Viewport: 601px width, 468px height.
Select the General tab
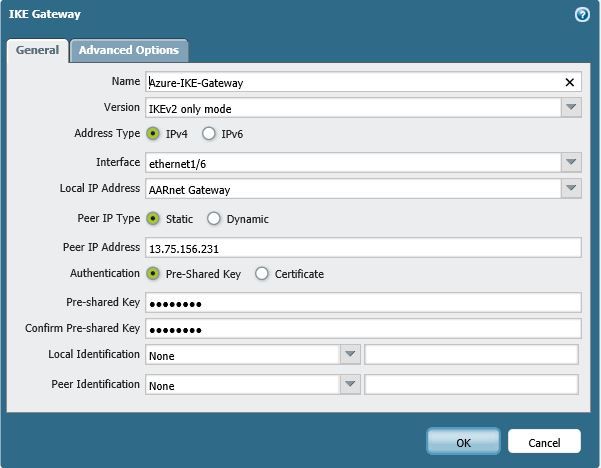pyautogui.click(x=37, y=50)
